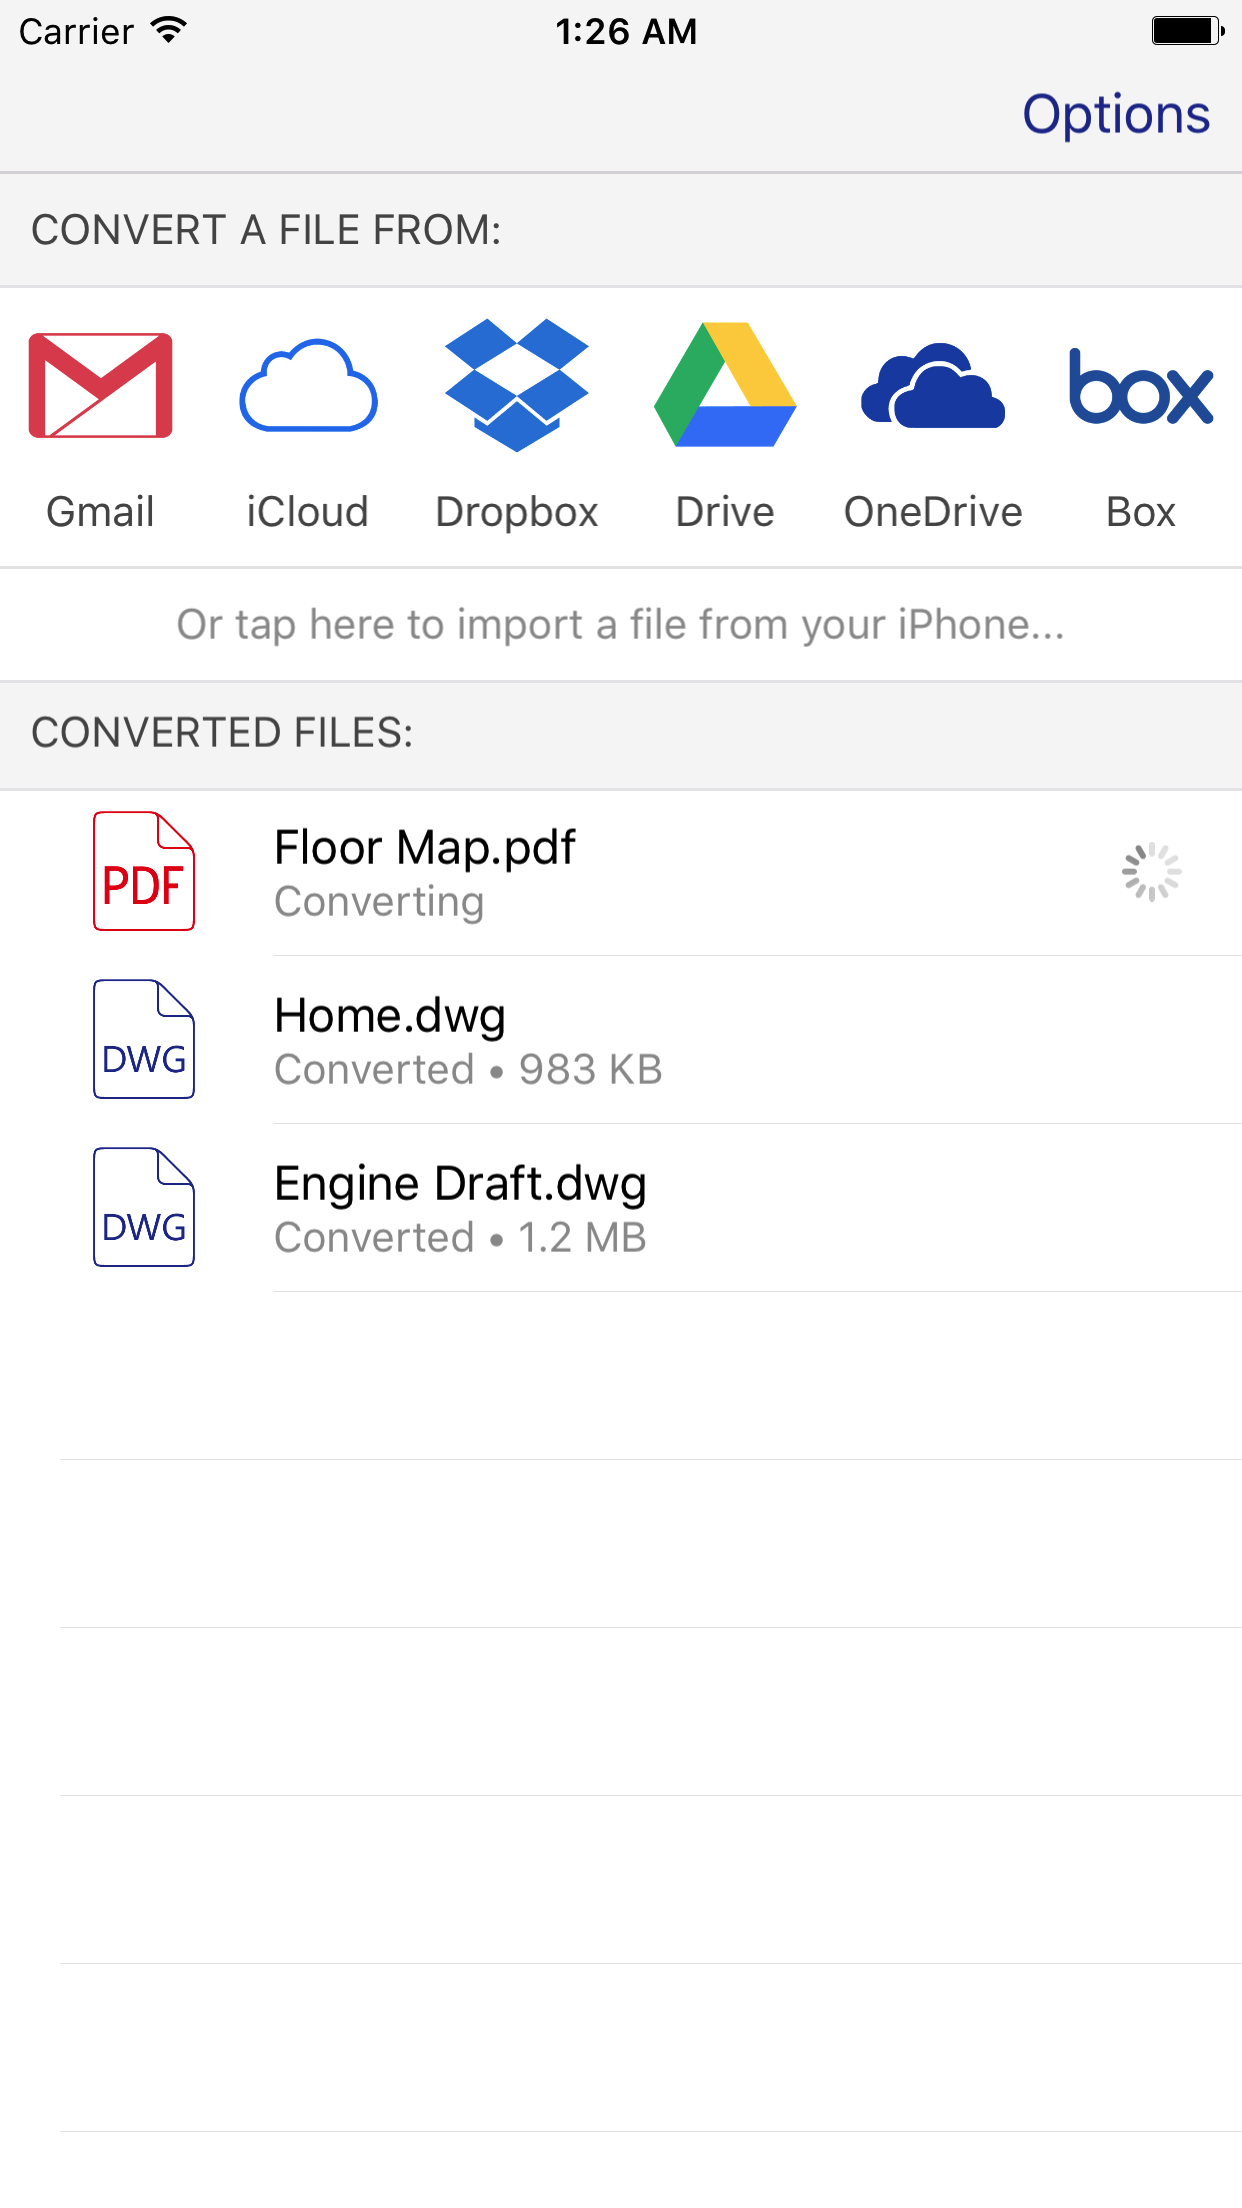Tap the red PDF file icon

point(144,871)
